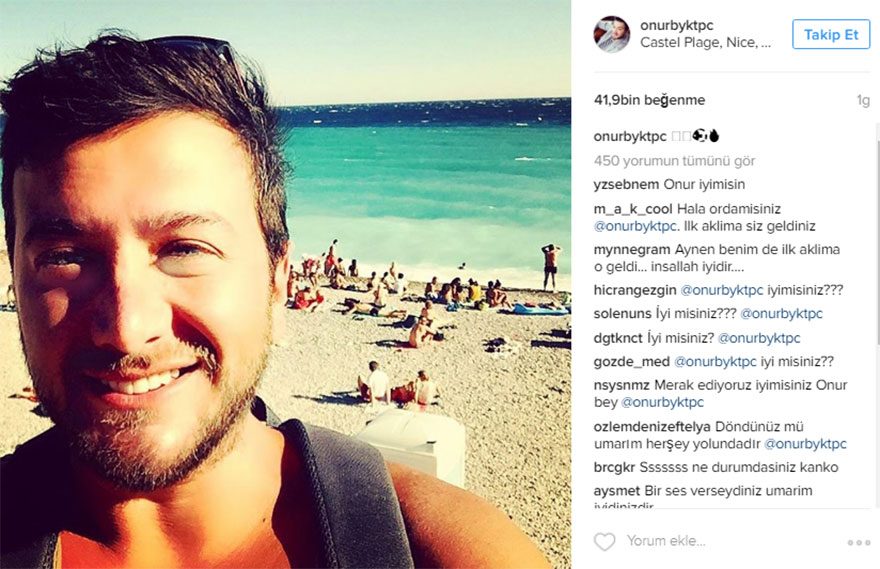Viewport: 880px width, 569px height.
Task: Add a comment in Yorum ekle field
Action: pyautogui.click(x=730, y=541)
